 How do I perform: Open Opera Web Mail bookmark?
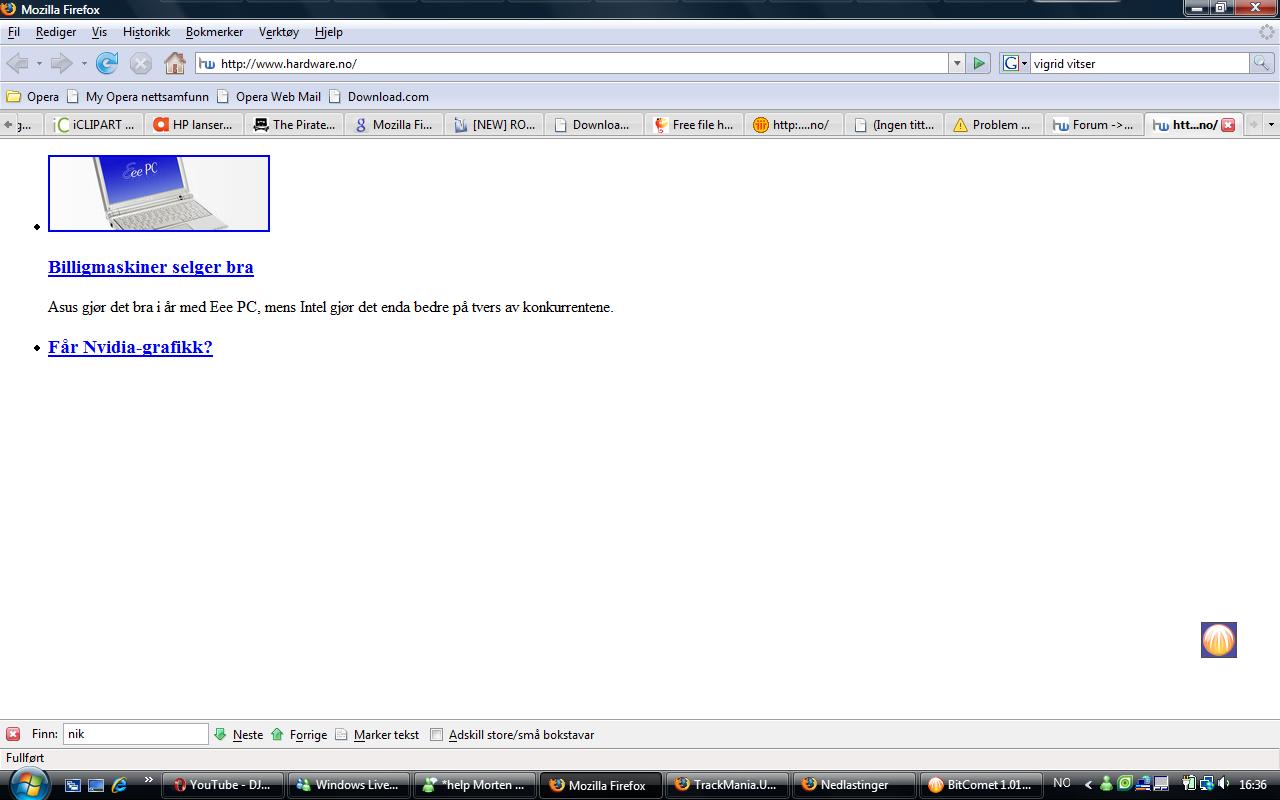[x=269, y=97]
